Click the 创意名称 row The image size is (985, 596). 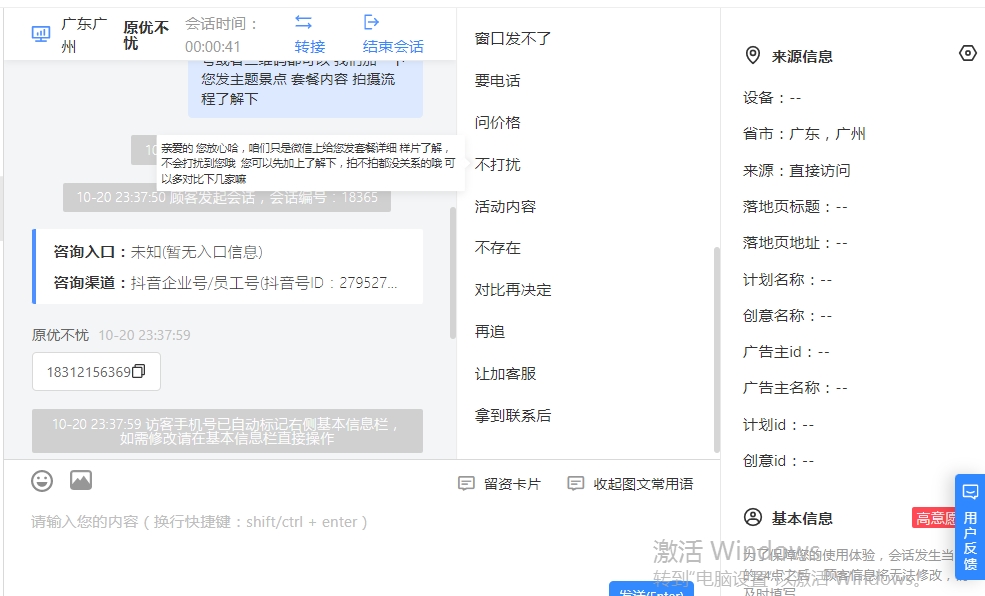coord(787,315)
